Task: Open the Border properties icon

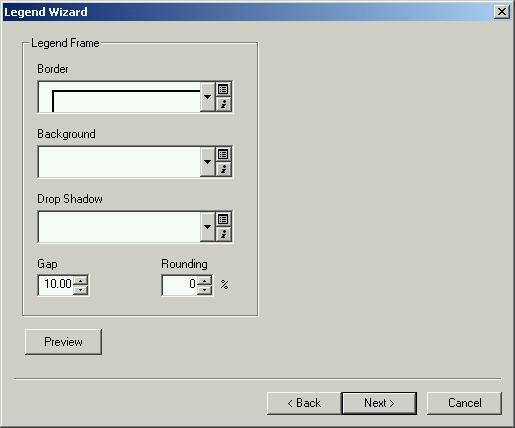Action: coord(223,104)
